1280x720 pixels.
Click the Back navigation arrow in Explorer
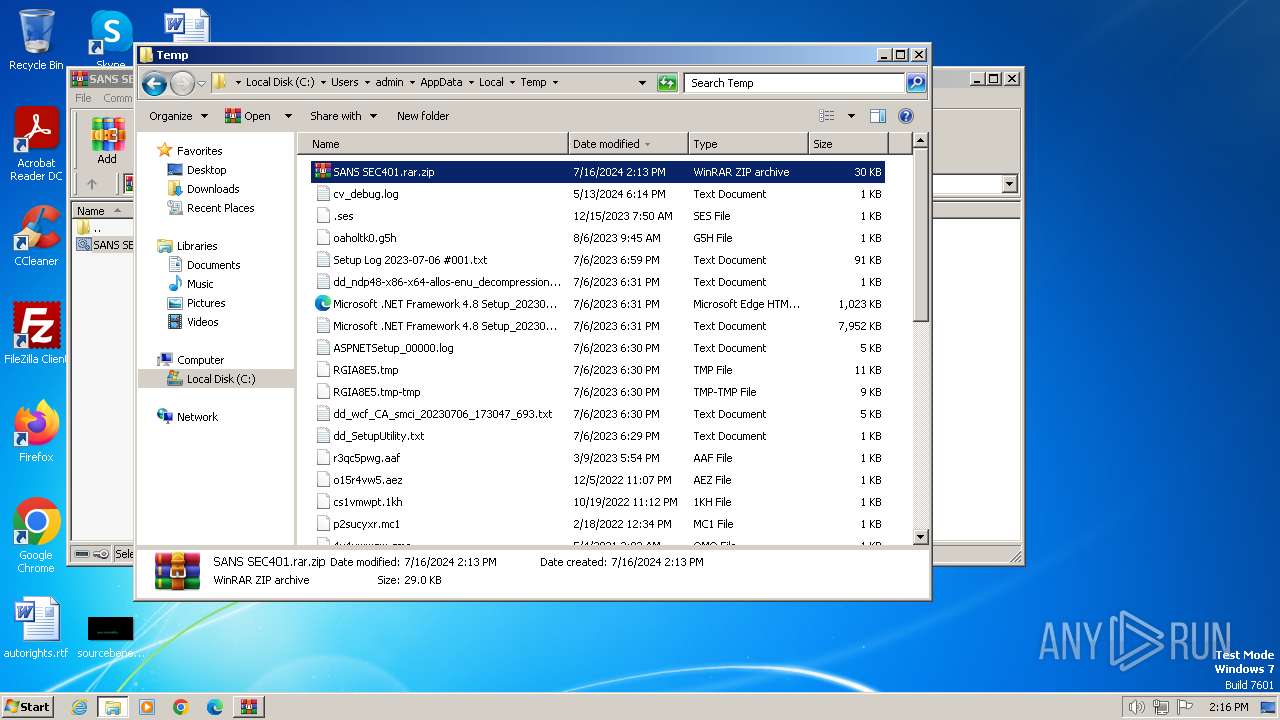[x=154, y=84]
